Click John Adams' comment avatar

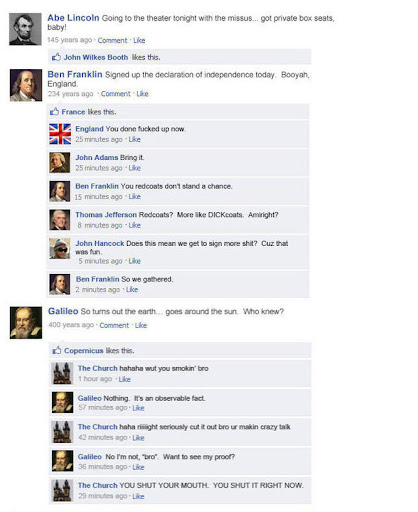pos(60,163)
